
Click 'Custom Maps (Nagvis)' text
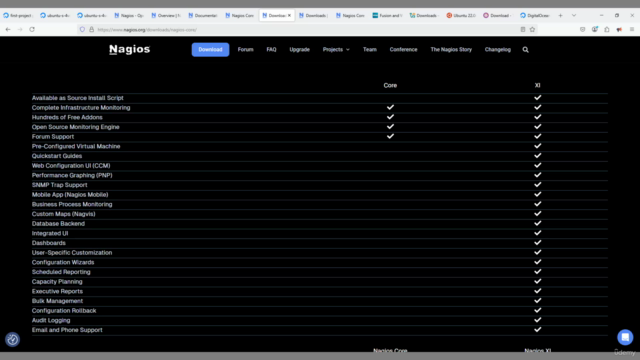point(63,214)
